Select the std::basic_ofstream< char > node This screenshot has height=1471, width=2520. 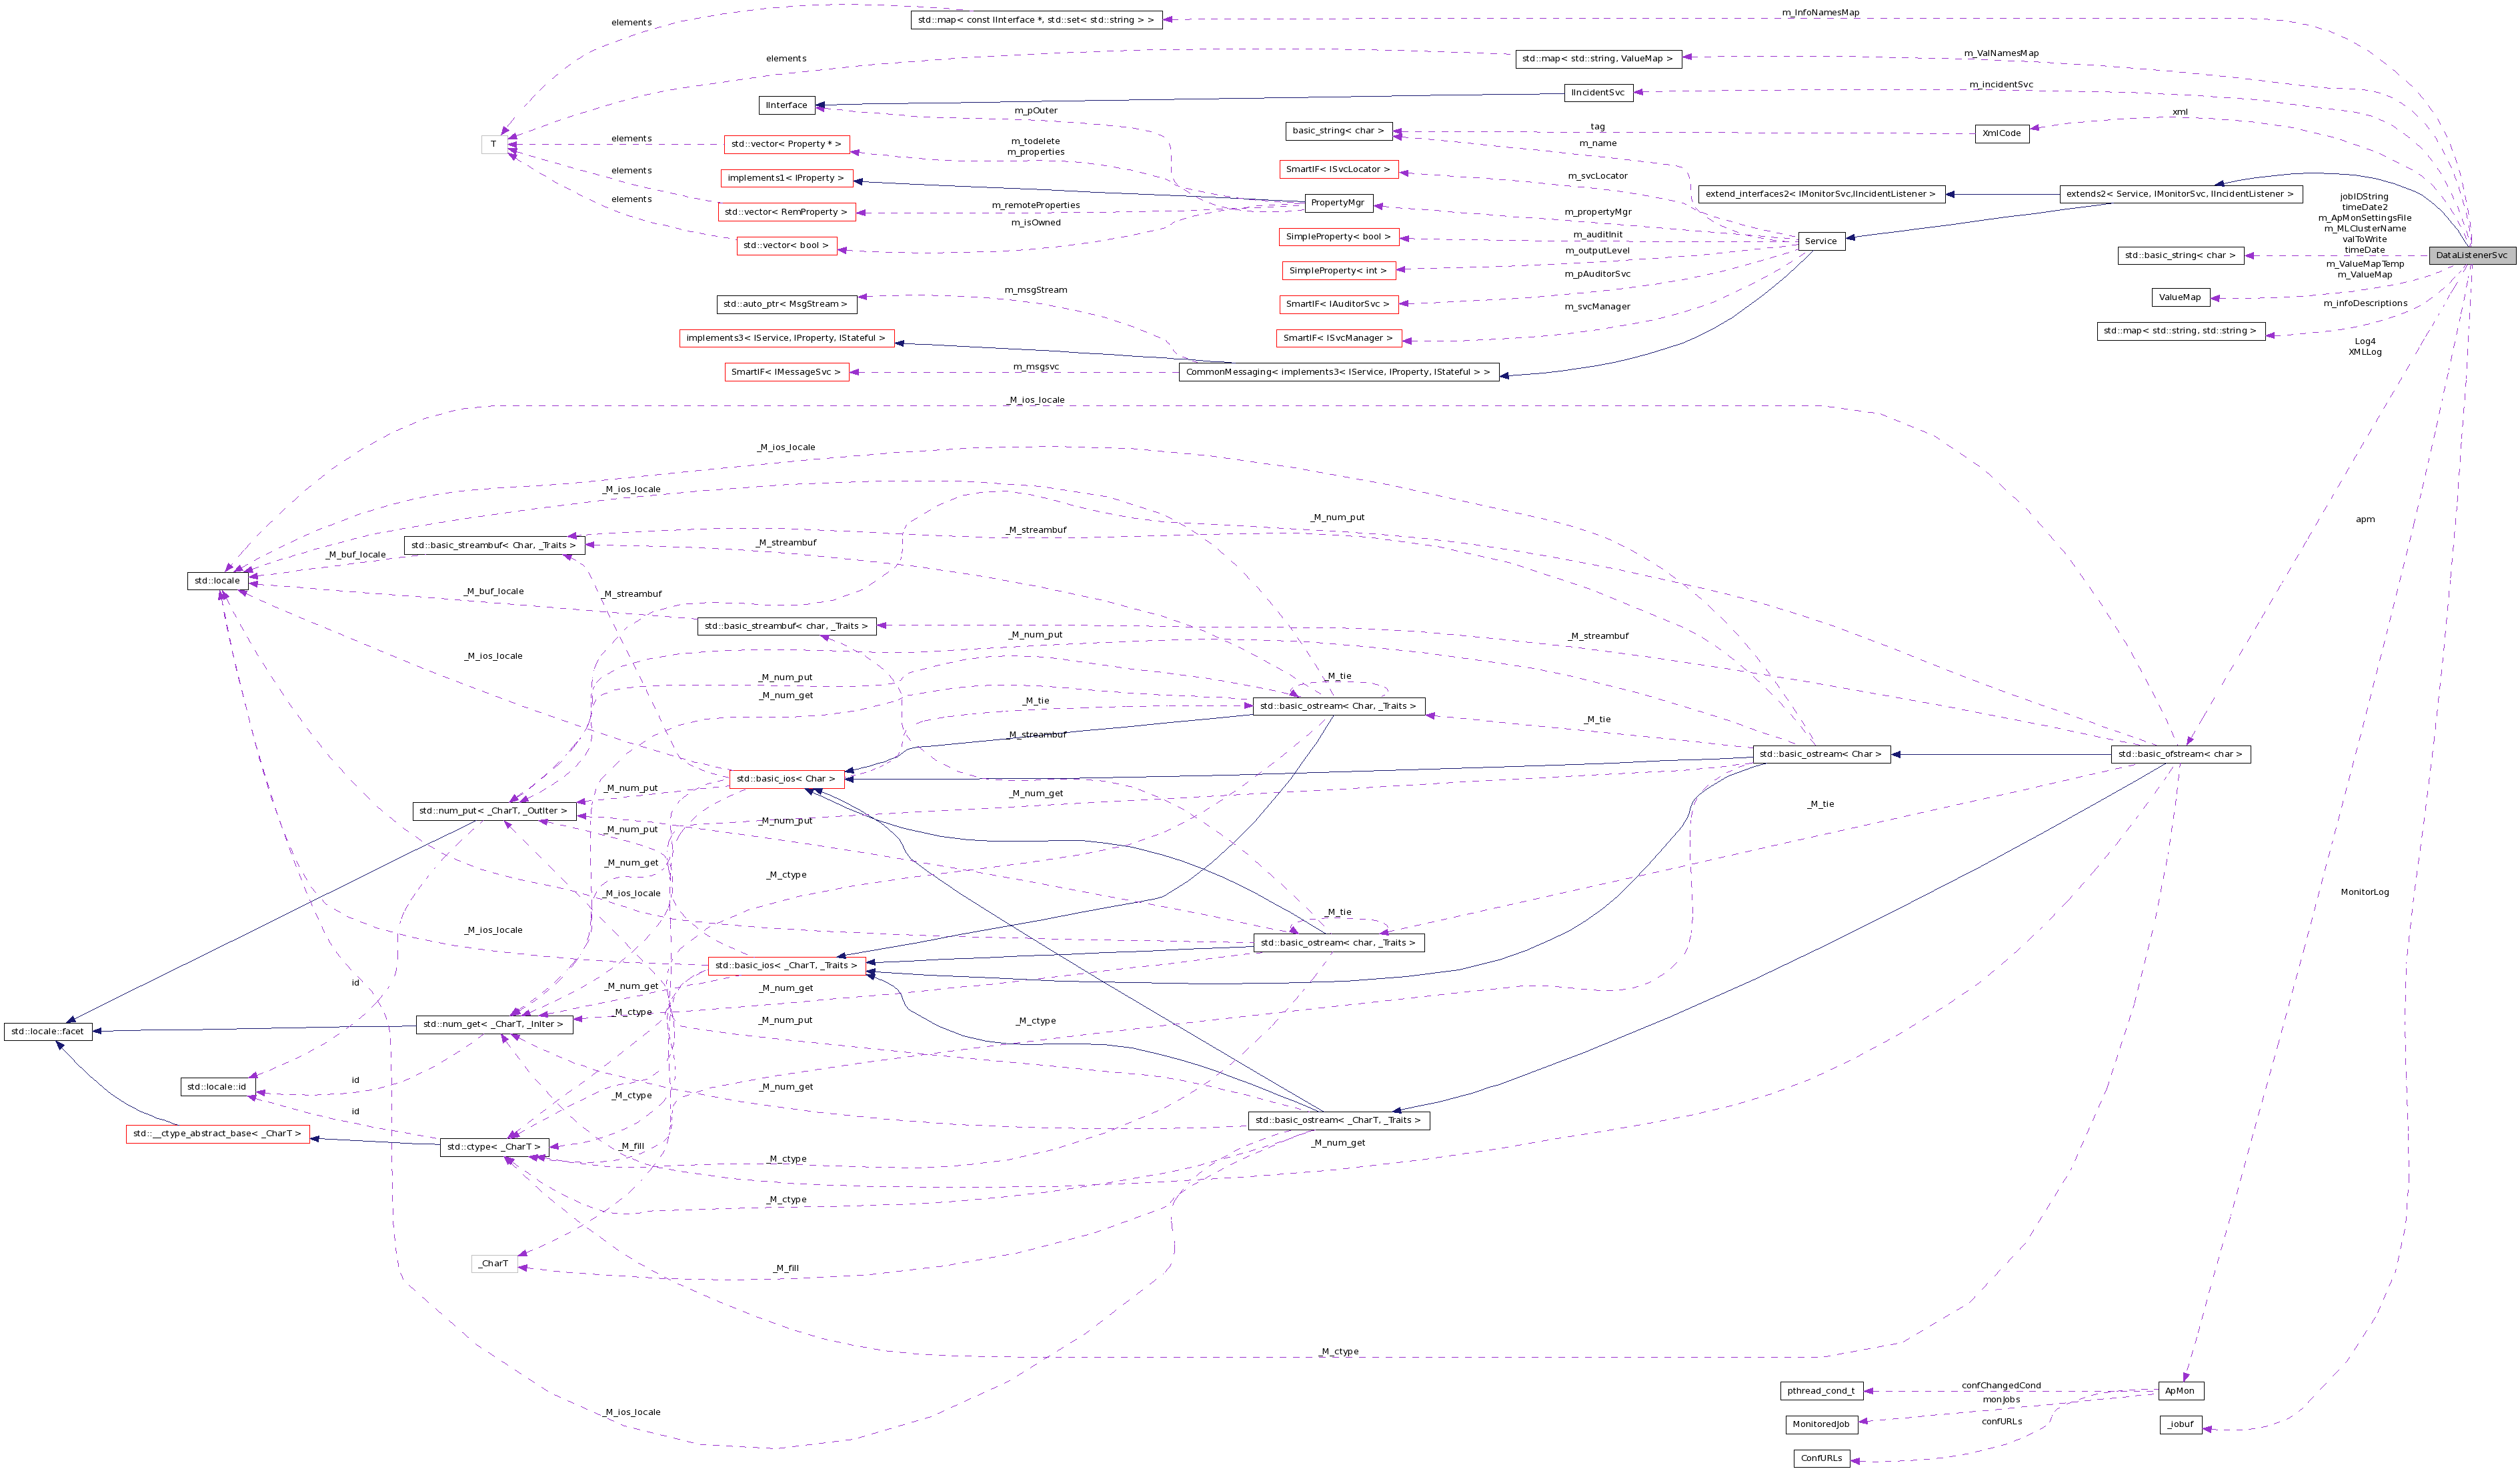pos(2182,754)
